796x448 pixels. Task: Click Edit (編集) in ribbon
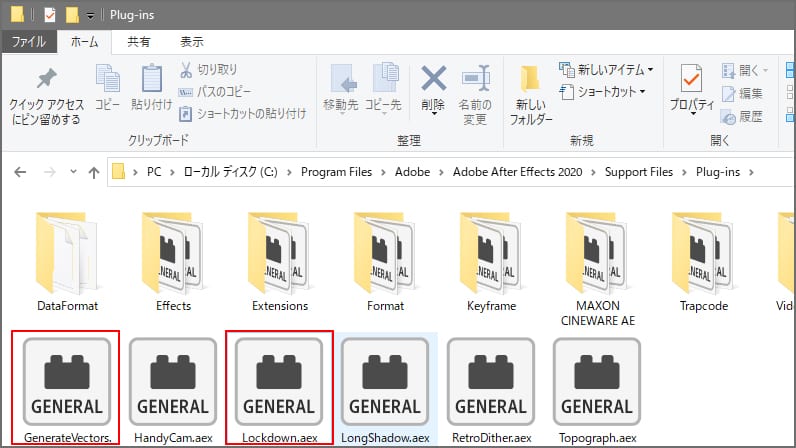click(742, 93)
